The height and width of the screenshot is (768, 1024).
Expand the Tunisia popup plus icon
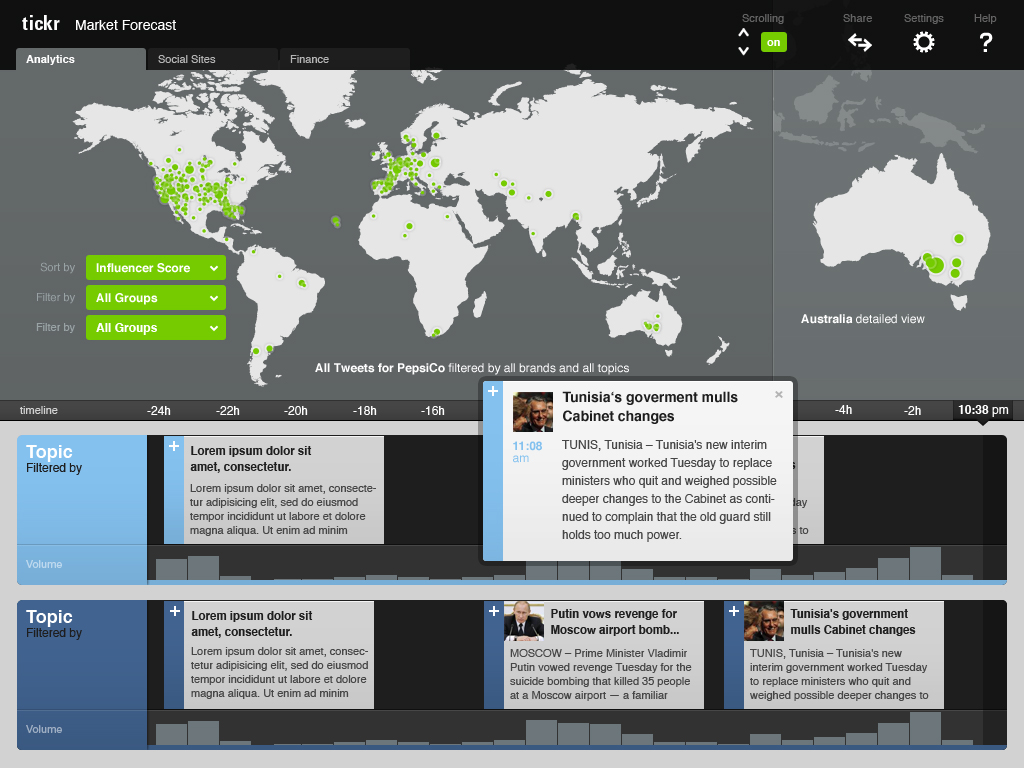click(493, 391)
